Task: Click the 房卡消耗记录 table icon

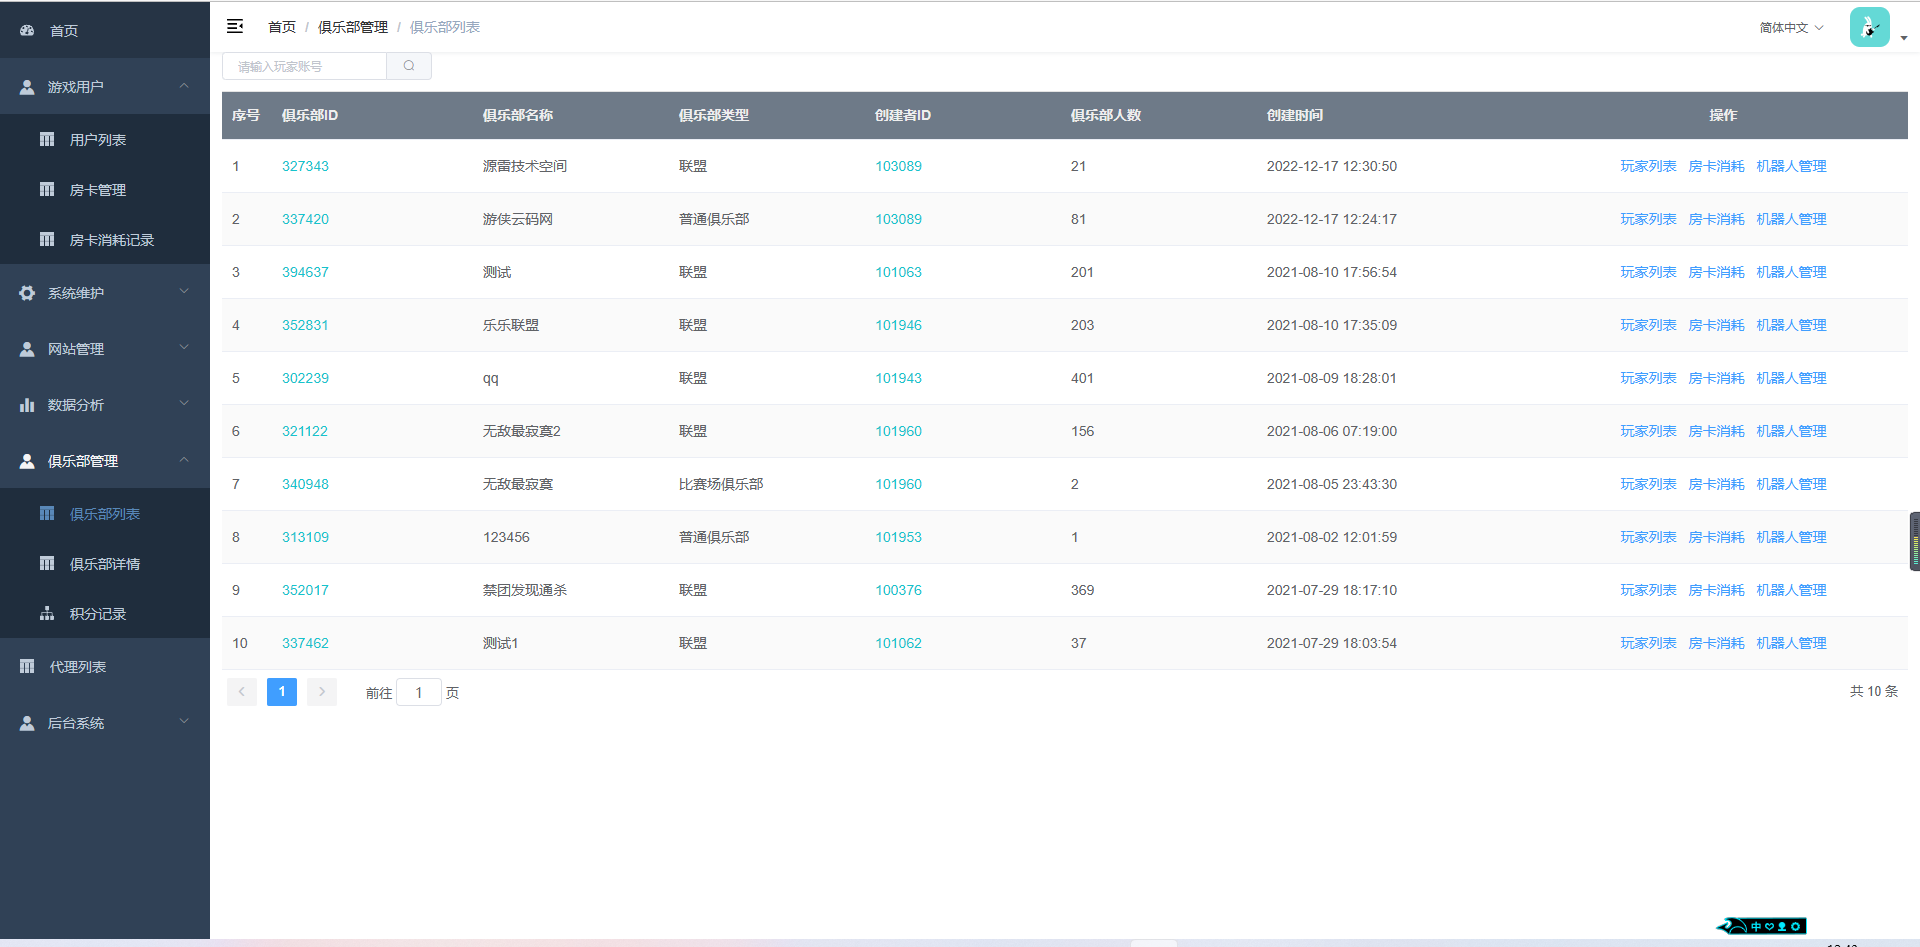Action: [x=47, y=239]
